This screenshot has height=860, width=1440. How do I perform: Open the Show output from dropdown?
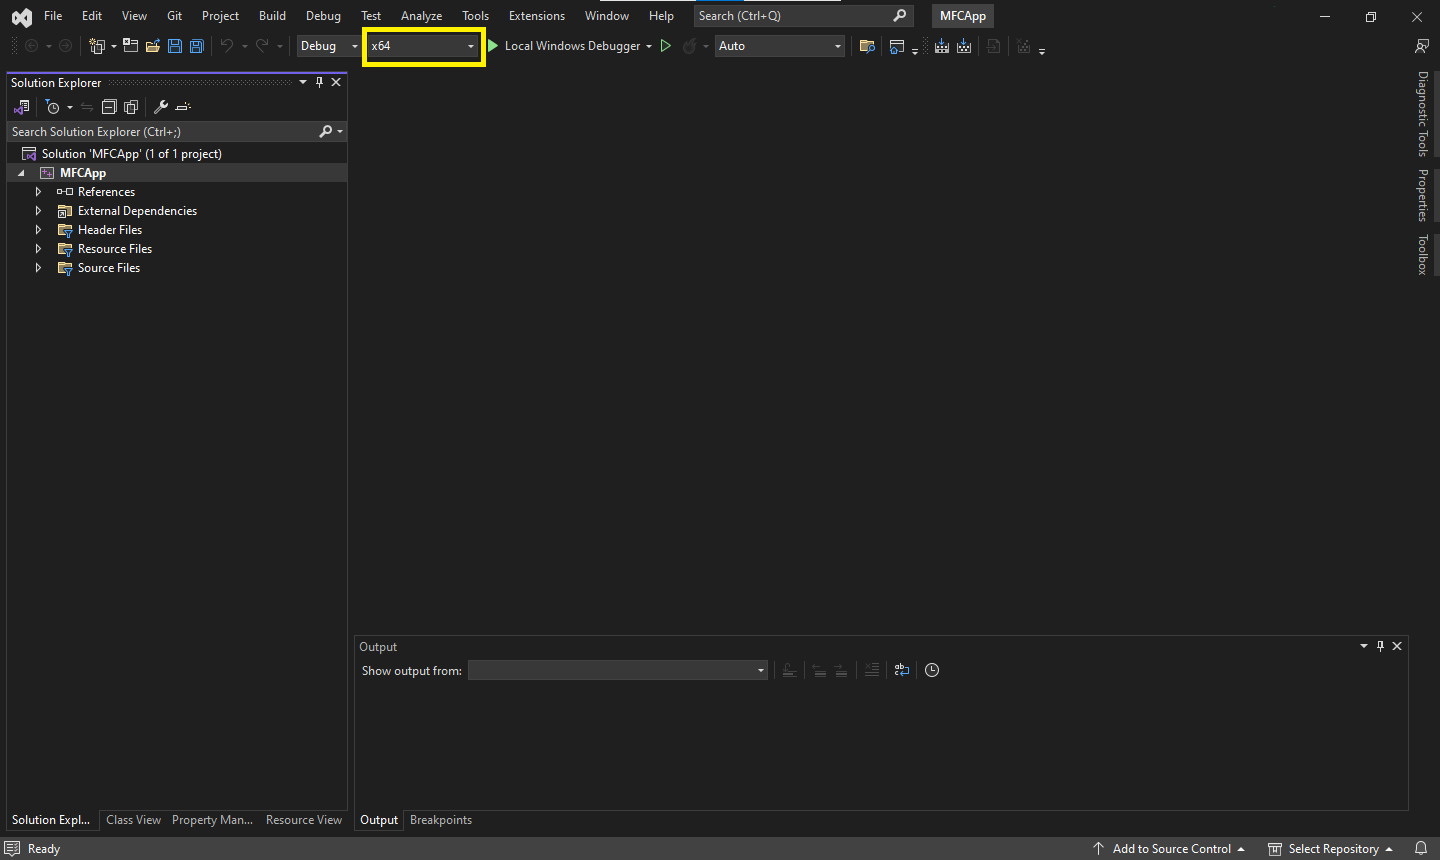(618, 670)
